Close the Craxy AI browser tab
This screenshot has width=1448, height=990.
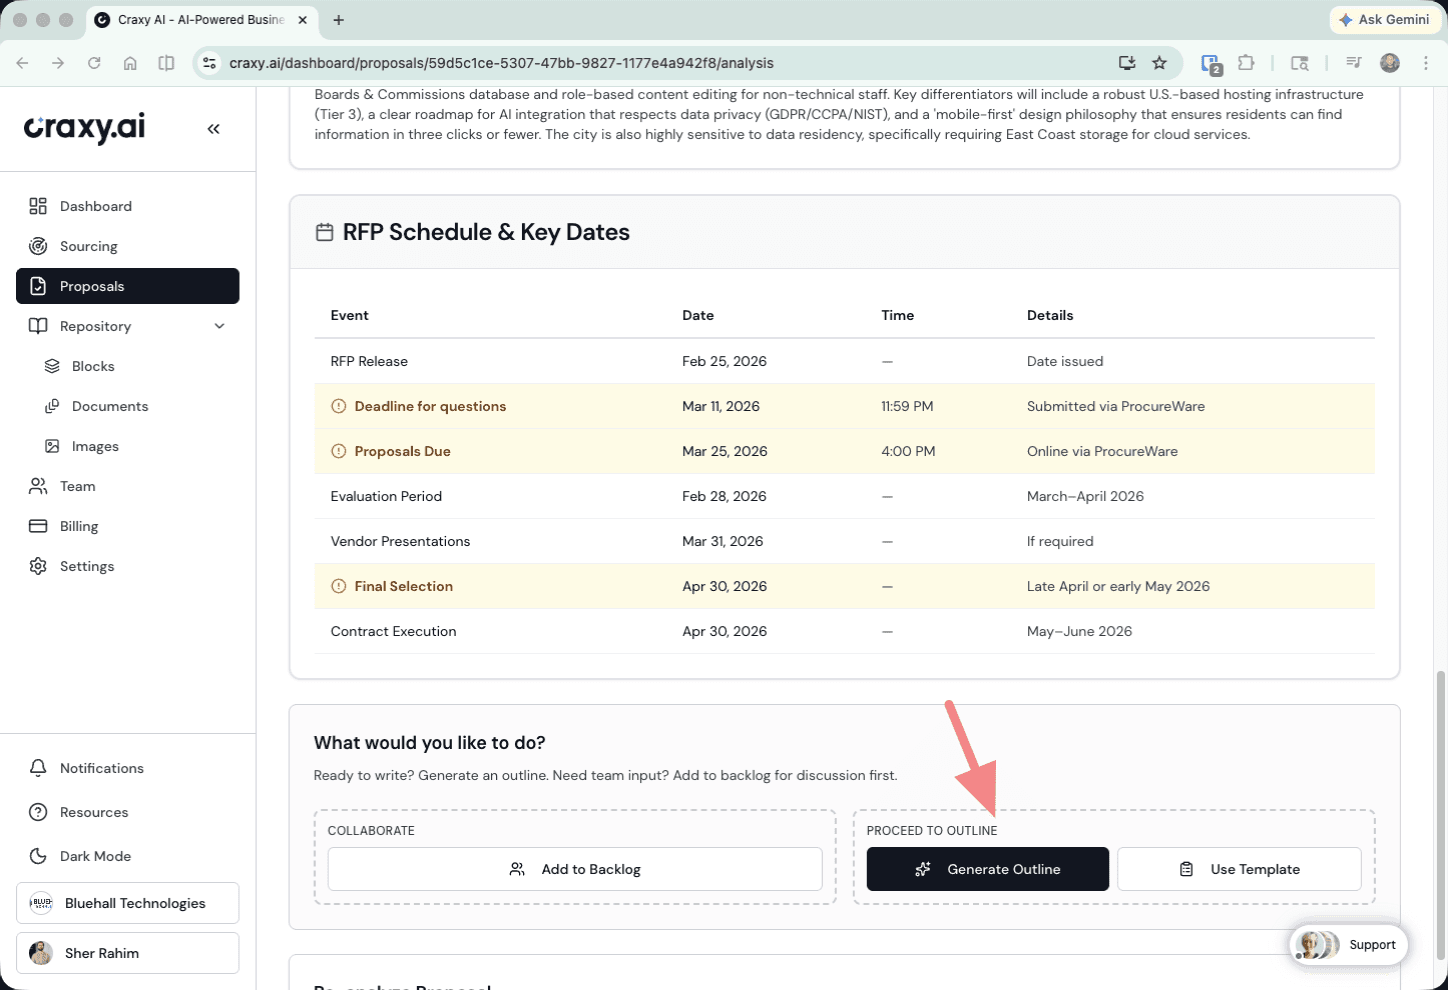tap(302, 20)
